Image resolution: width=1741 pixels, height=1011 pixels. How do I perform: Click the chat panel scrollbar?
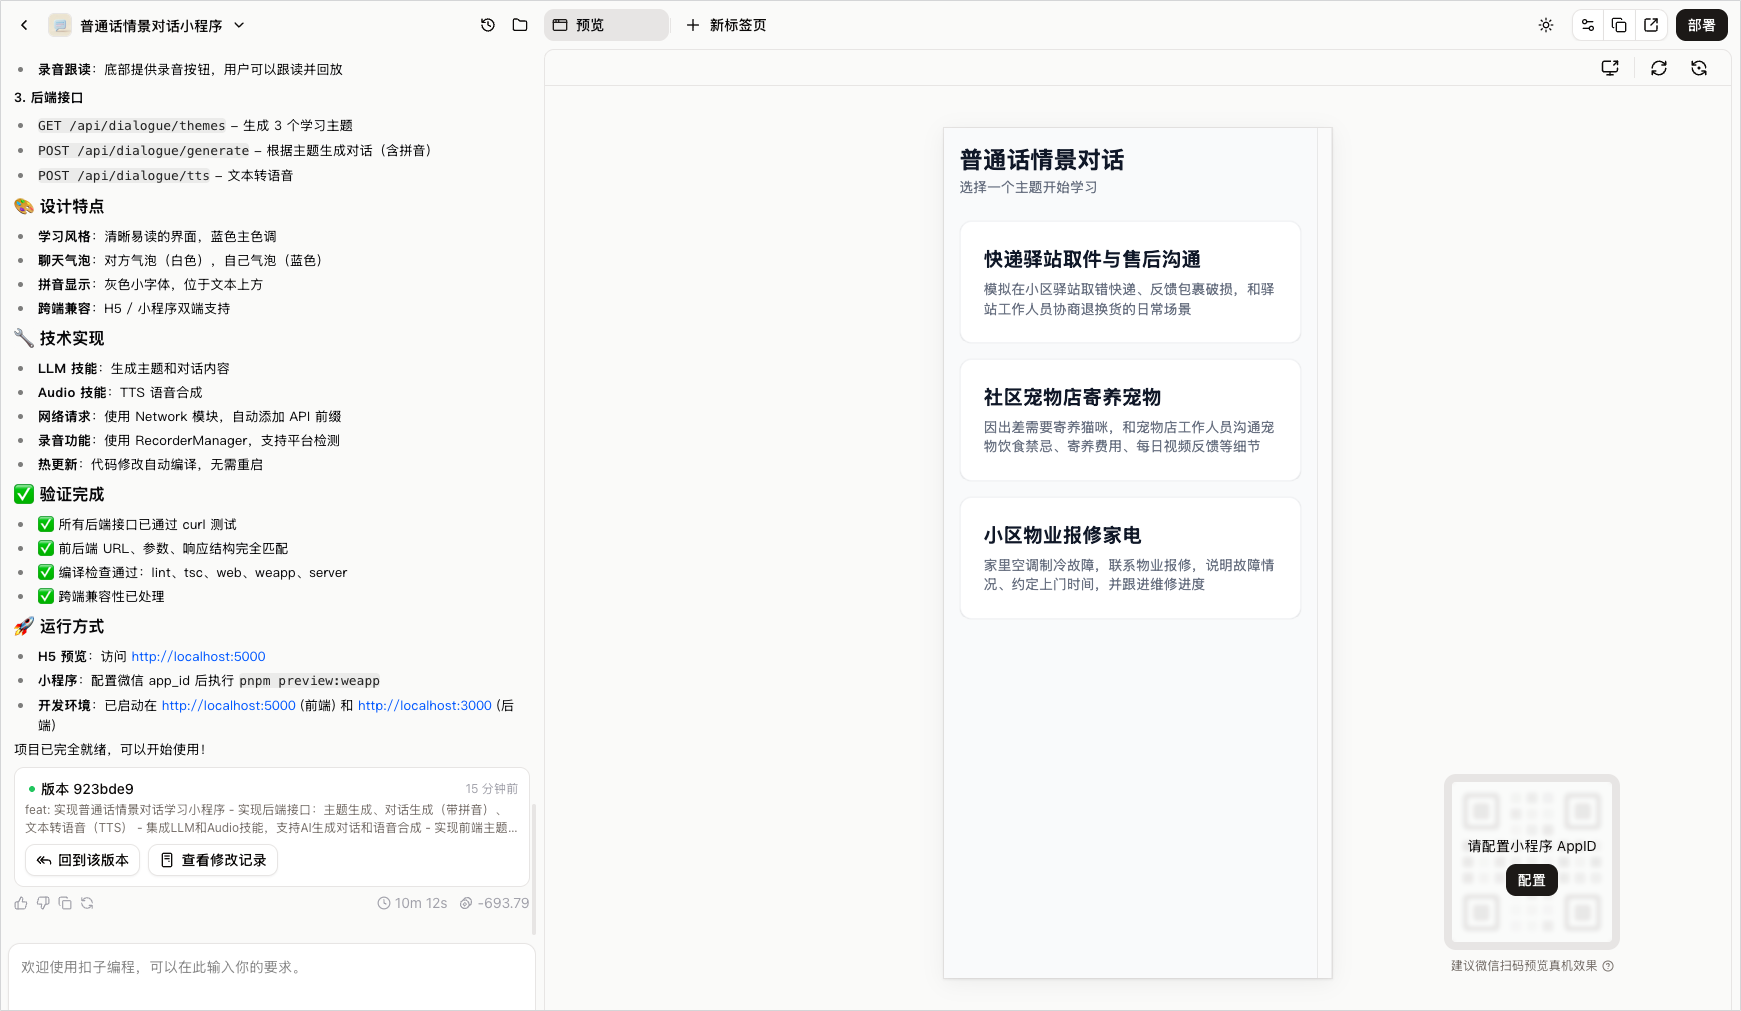pyautogui.click(x=533, y=868)
